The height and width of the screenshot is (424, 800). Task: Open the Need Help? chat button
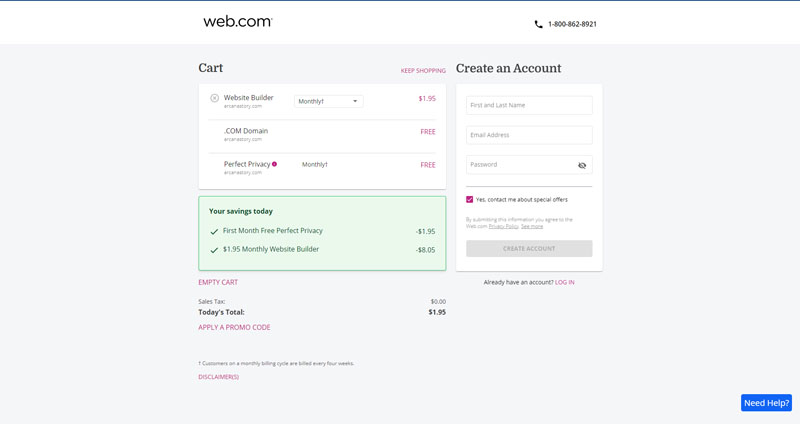766,403
